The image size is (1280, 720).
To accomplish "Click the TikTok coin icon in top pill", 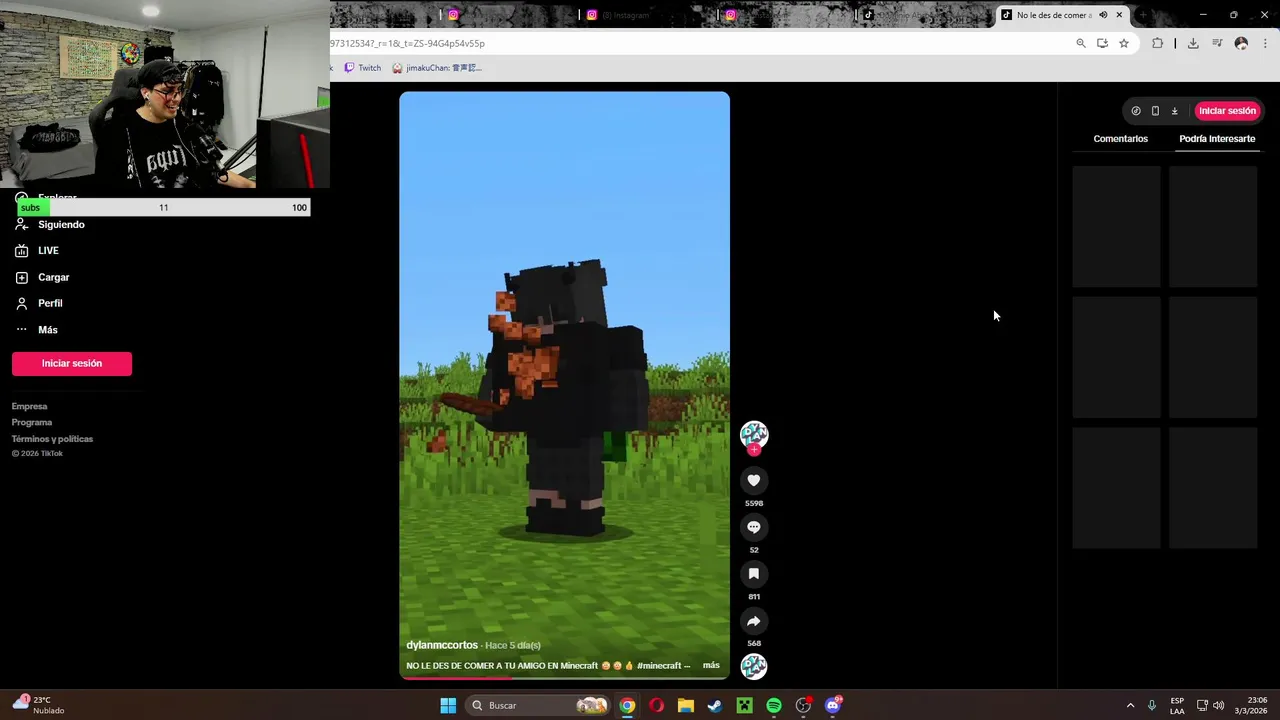I will coord(1136,111).
